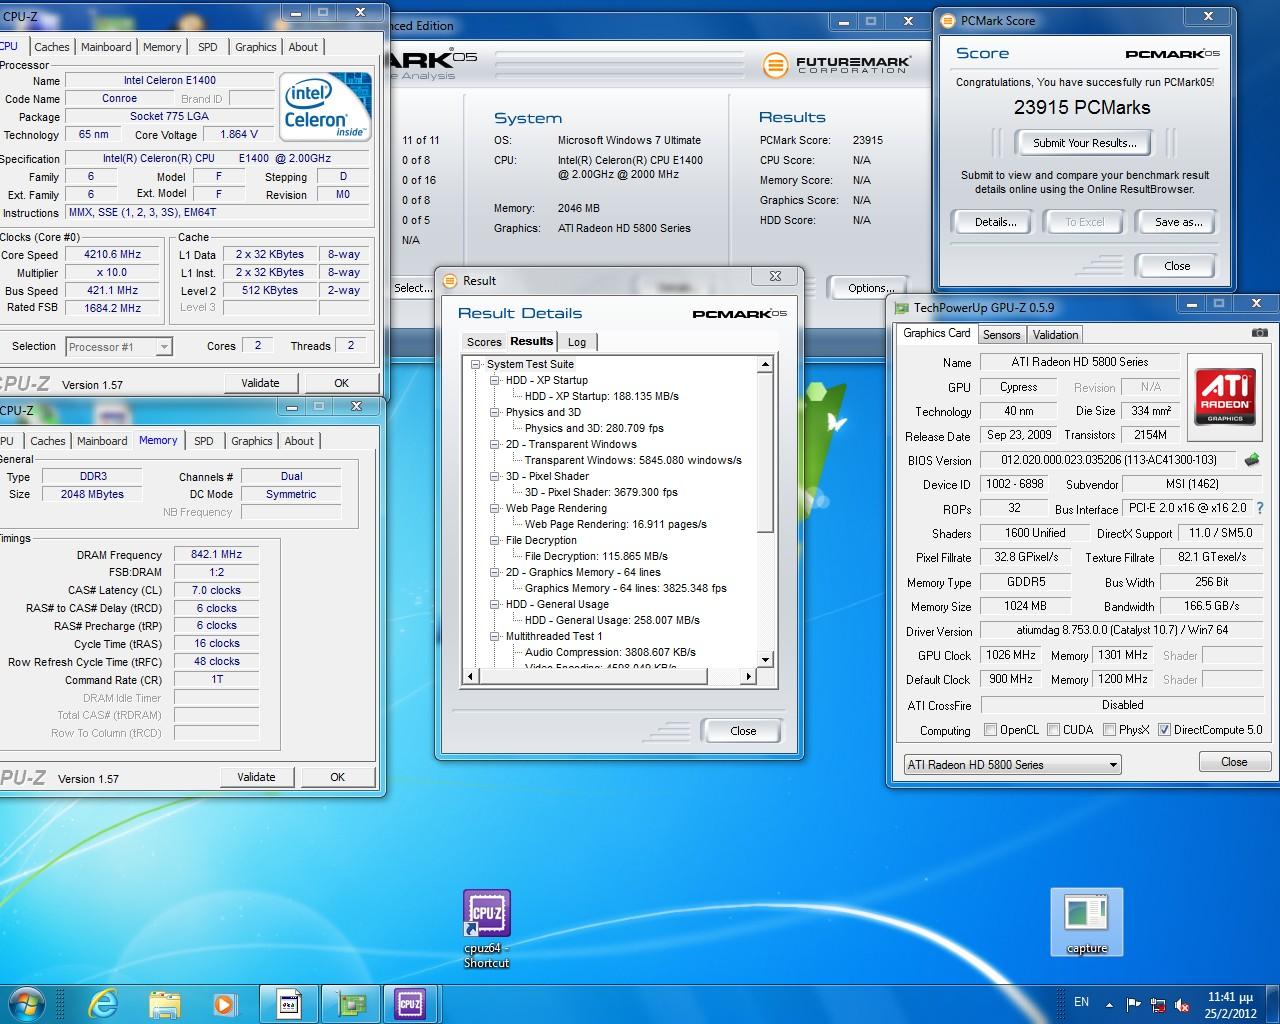This screenshot has height=1024, width=1280.
Task: Collapse the 3D - Pixel Shader node
Action: (x=495, y=477)
